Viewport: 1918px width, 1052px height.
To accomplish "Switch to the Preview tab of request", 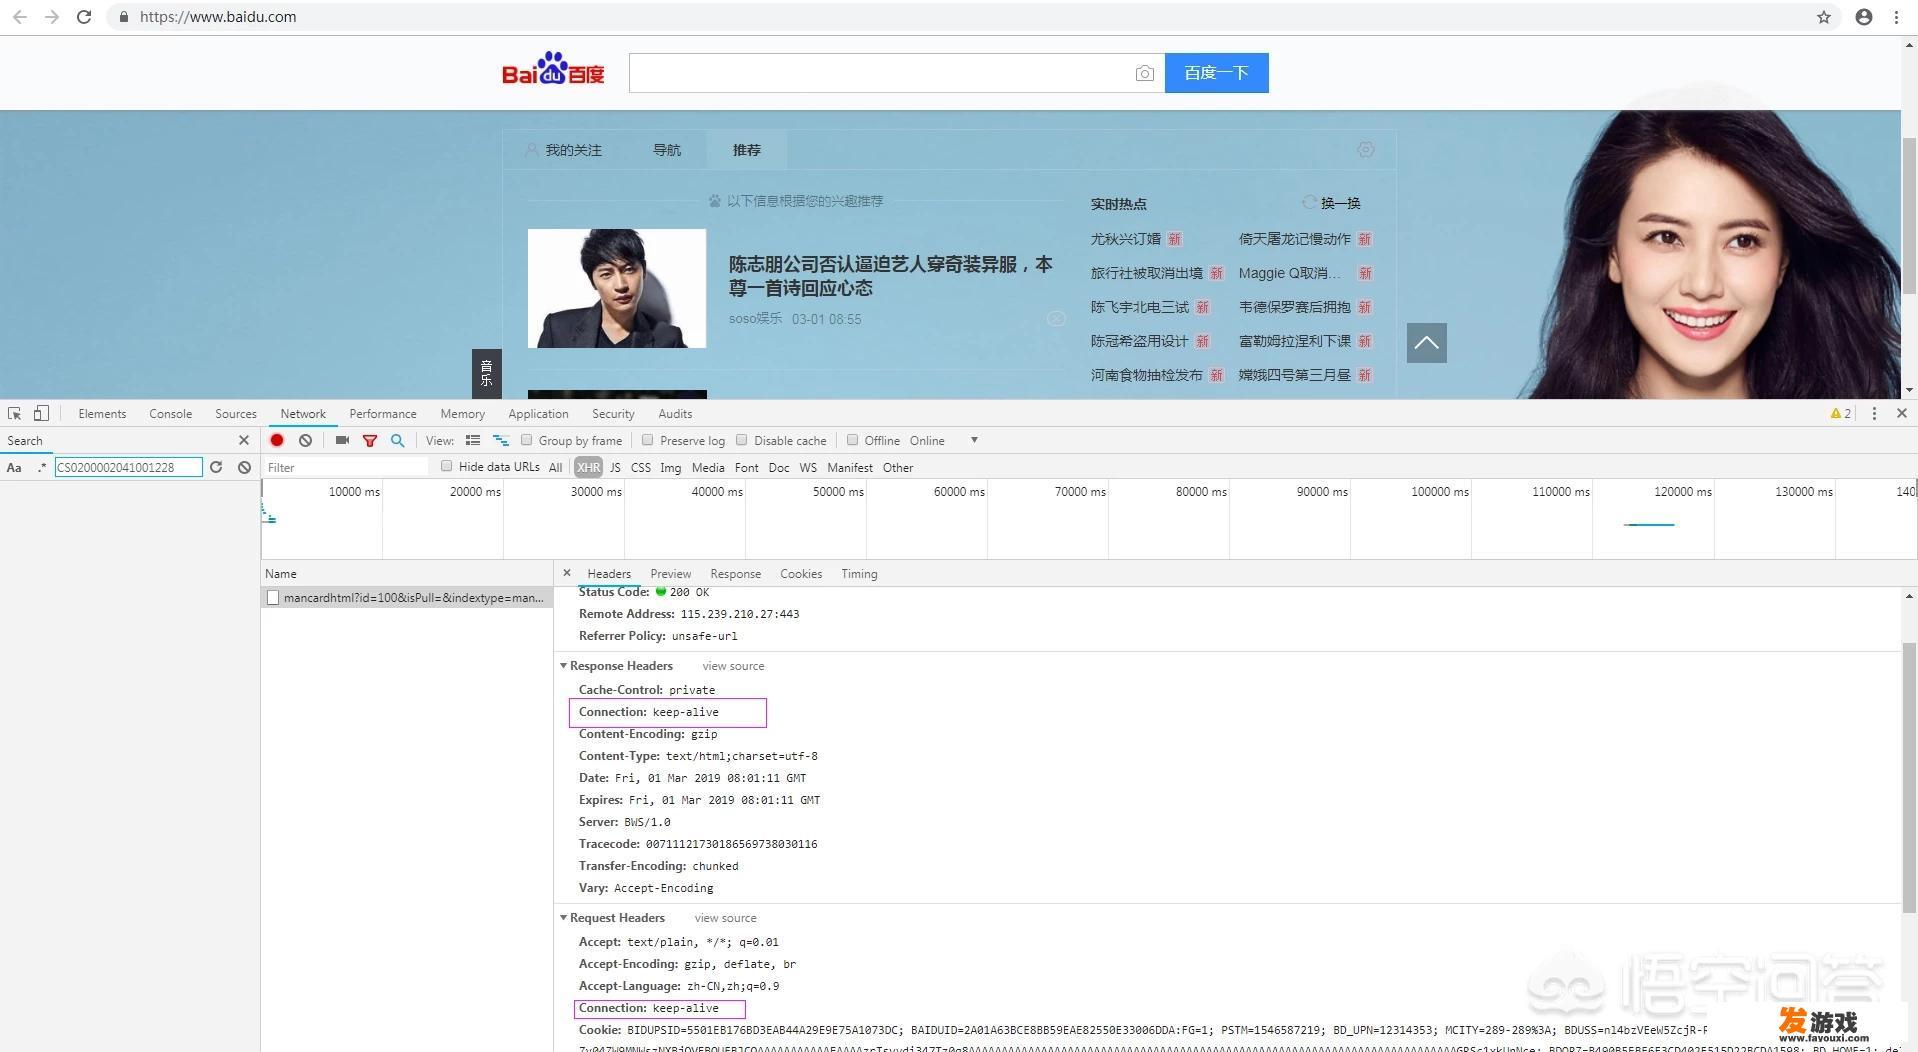I will 671,573.
